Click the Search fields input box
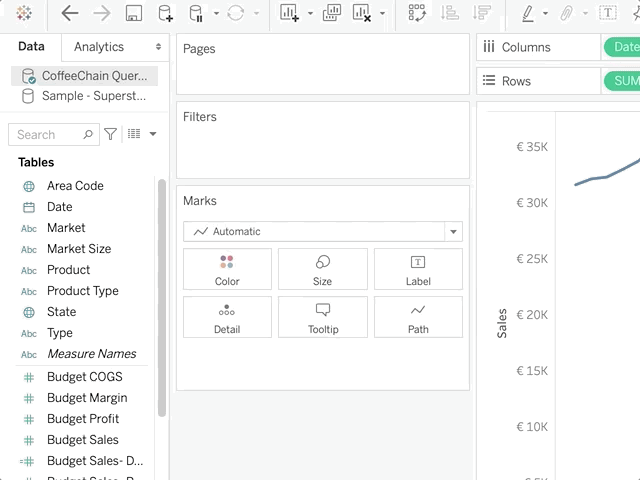Image resolution: width=640 pixels, height=480 pixels. pos(48,134)
